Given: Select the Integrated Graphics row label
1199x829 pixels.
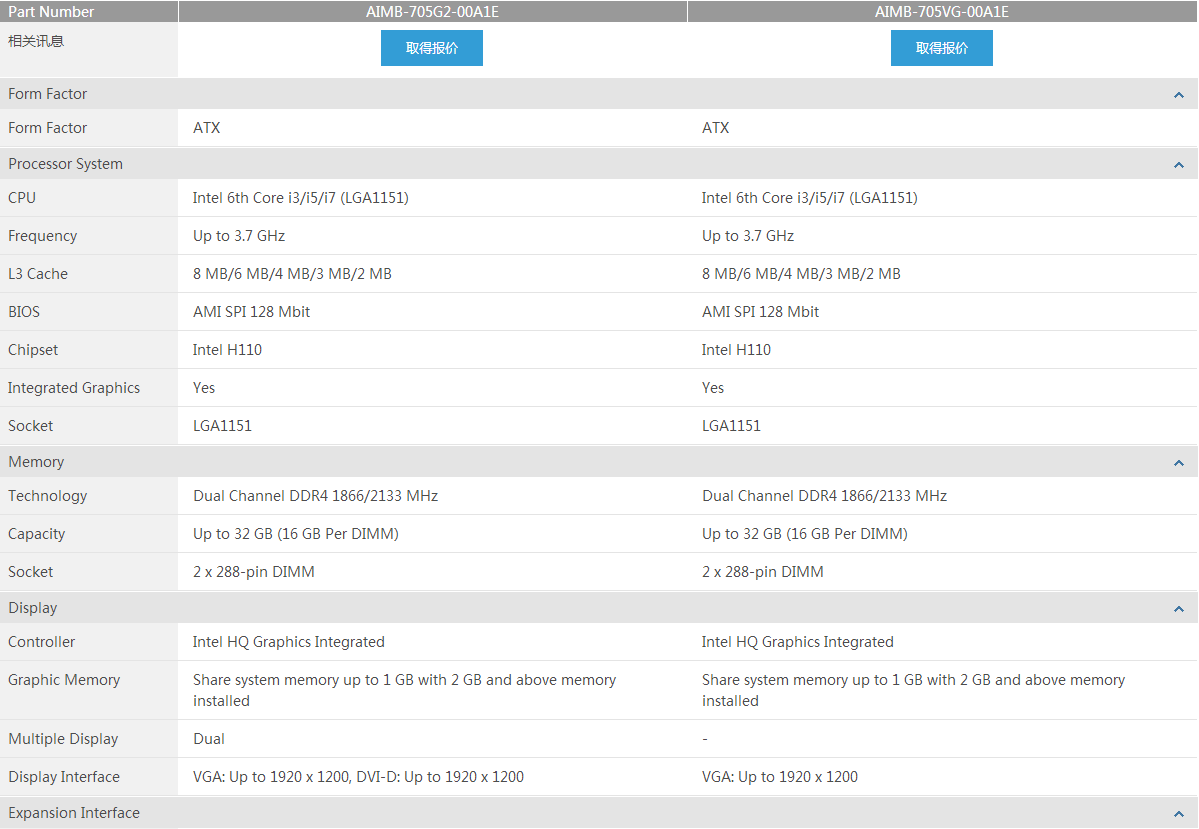Looking at the screenshot, I should [x=73, y=388].
